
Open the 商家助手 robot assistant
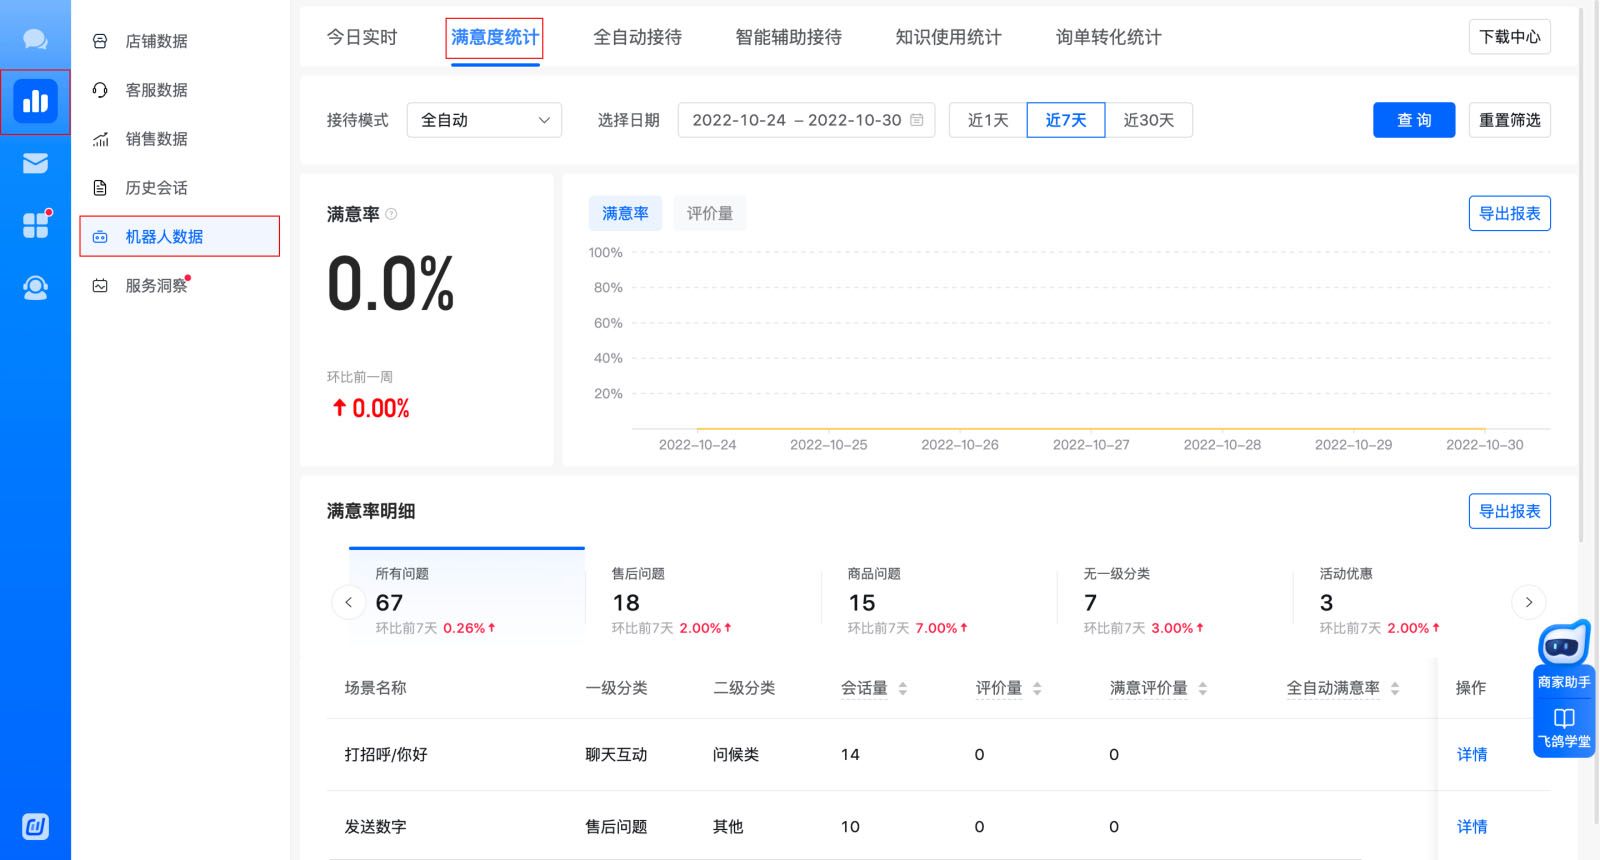[1564, 655]
